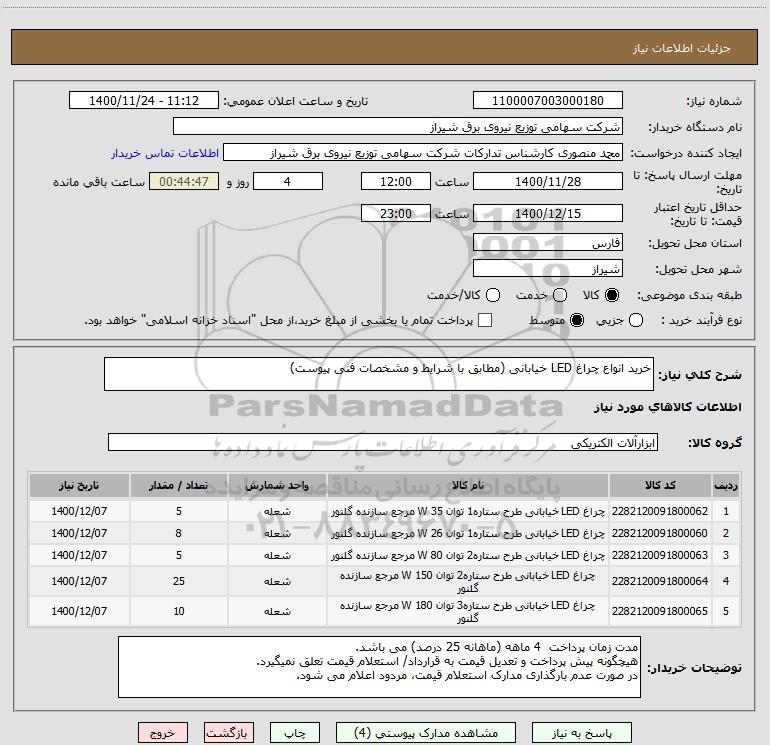Click the price validity date 1400/12/15

coord(548,213)
